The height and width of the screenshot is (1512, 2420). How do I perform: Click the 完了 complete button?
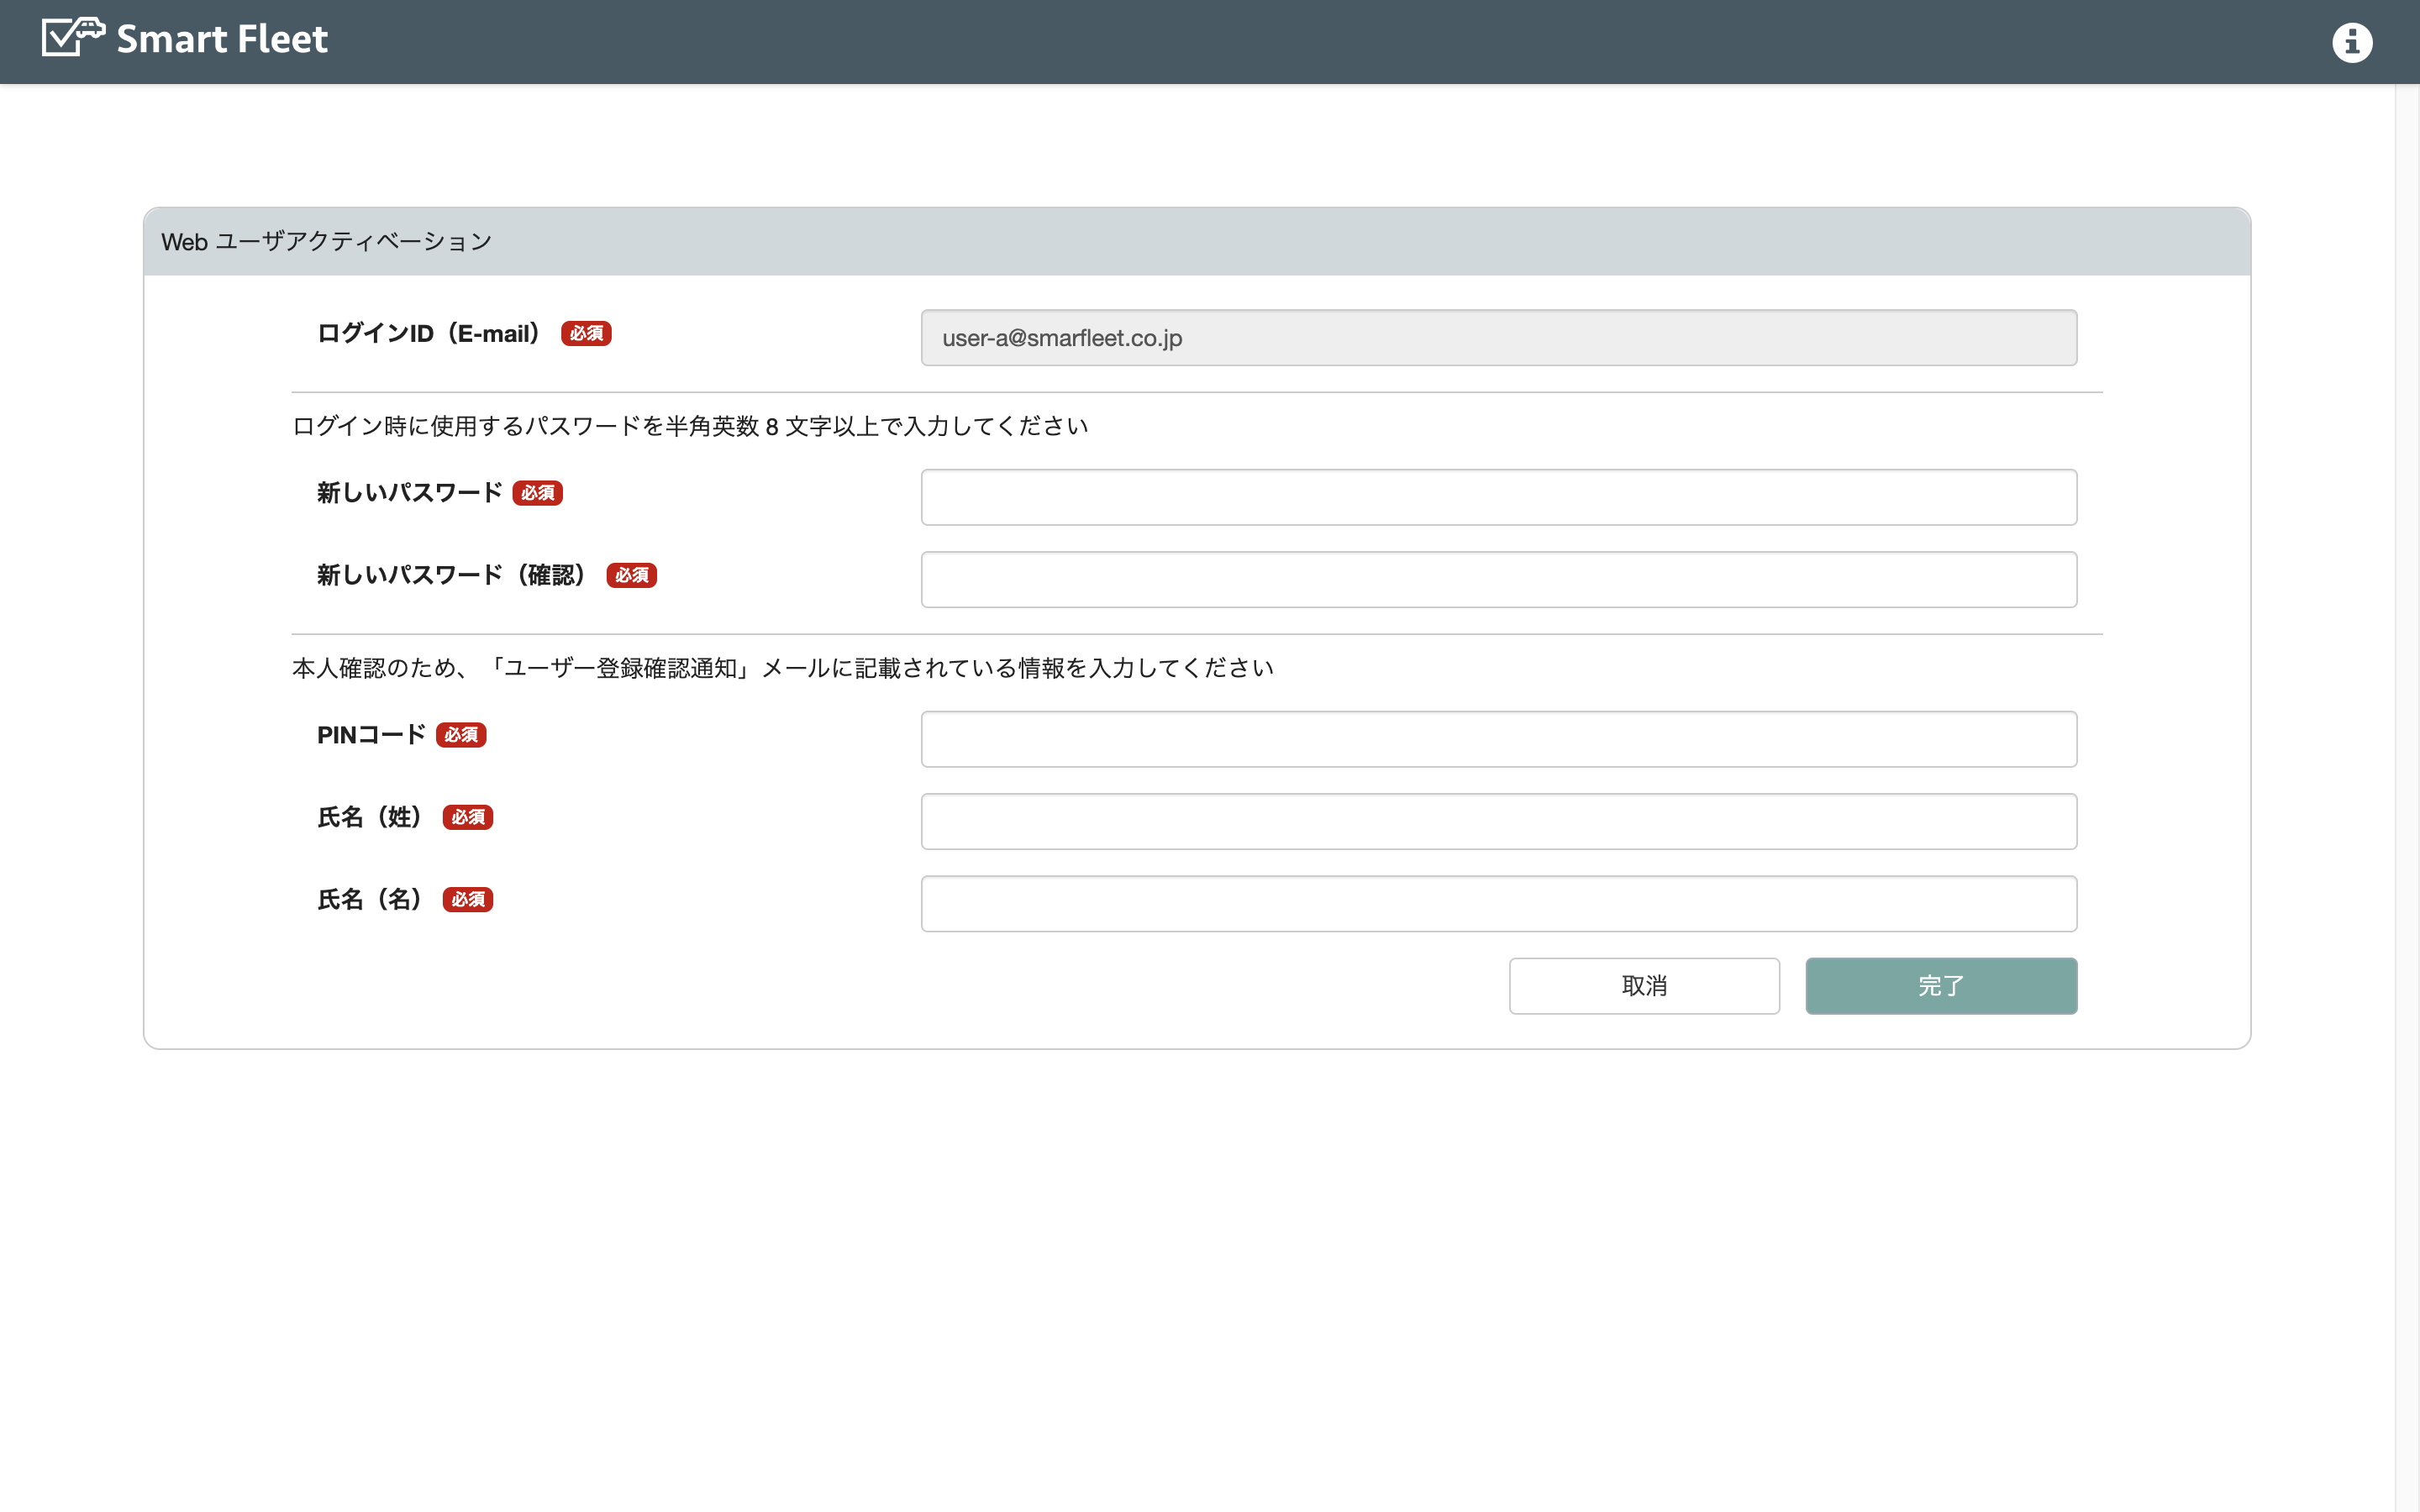coord(1941,986)
